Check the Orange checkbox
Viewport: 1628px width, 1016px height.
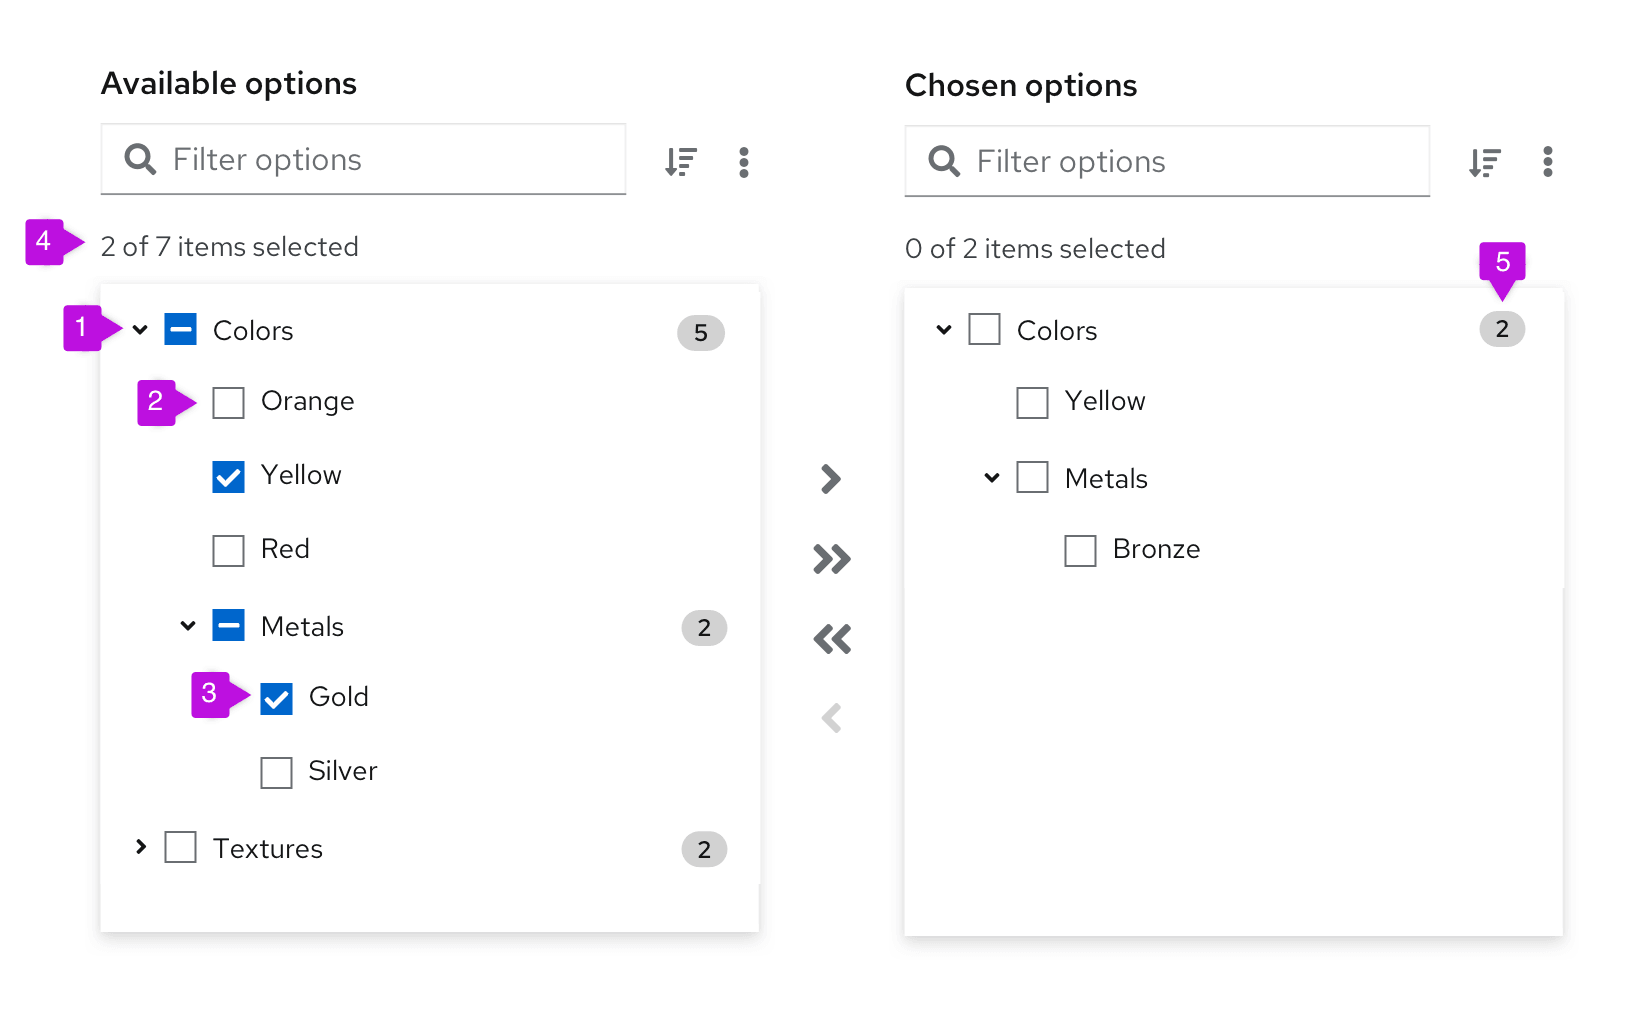(x=229, y=403)
